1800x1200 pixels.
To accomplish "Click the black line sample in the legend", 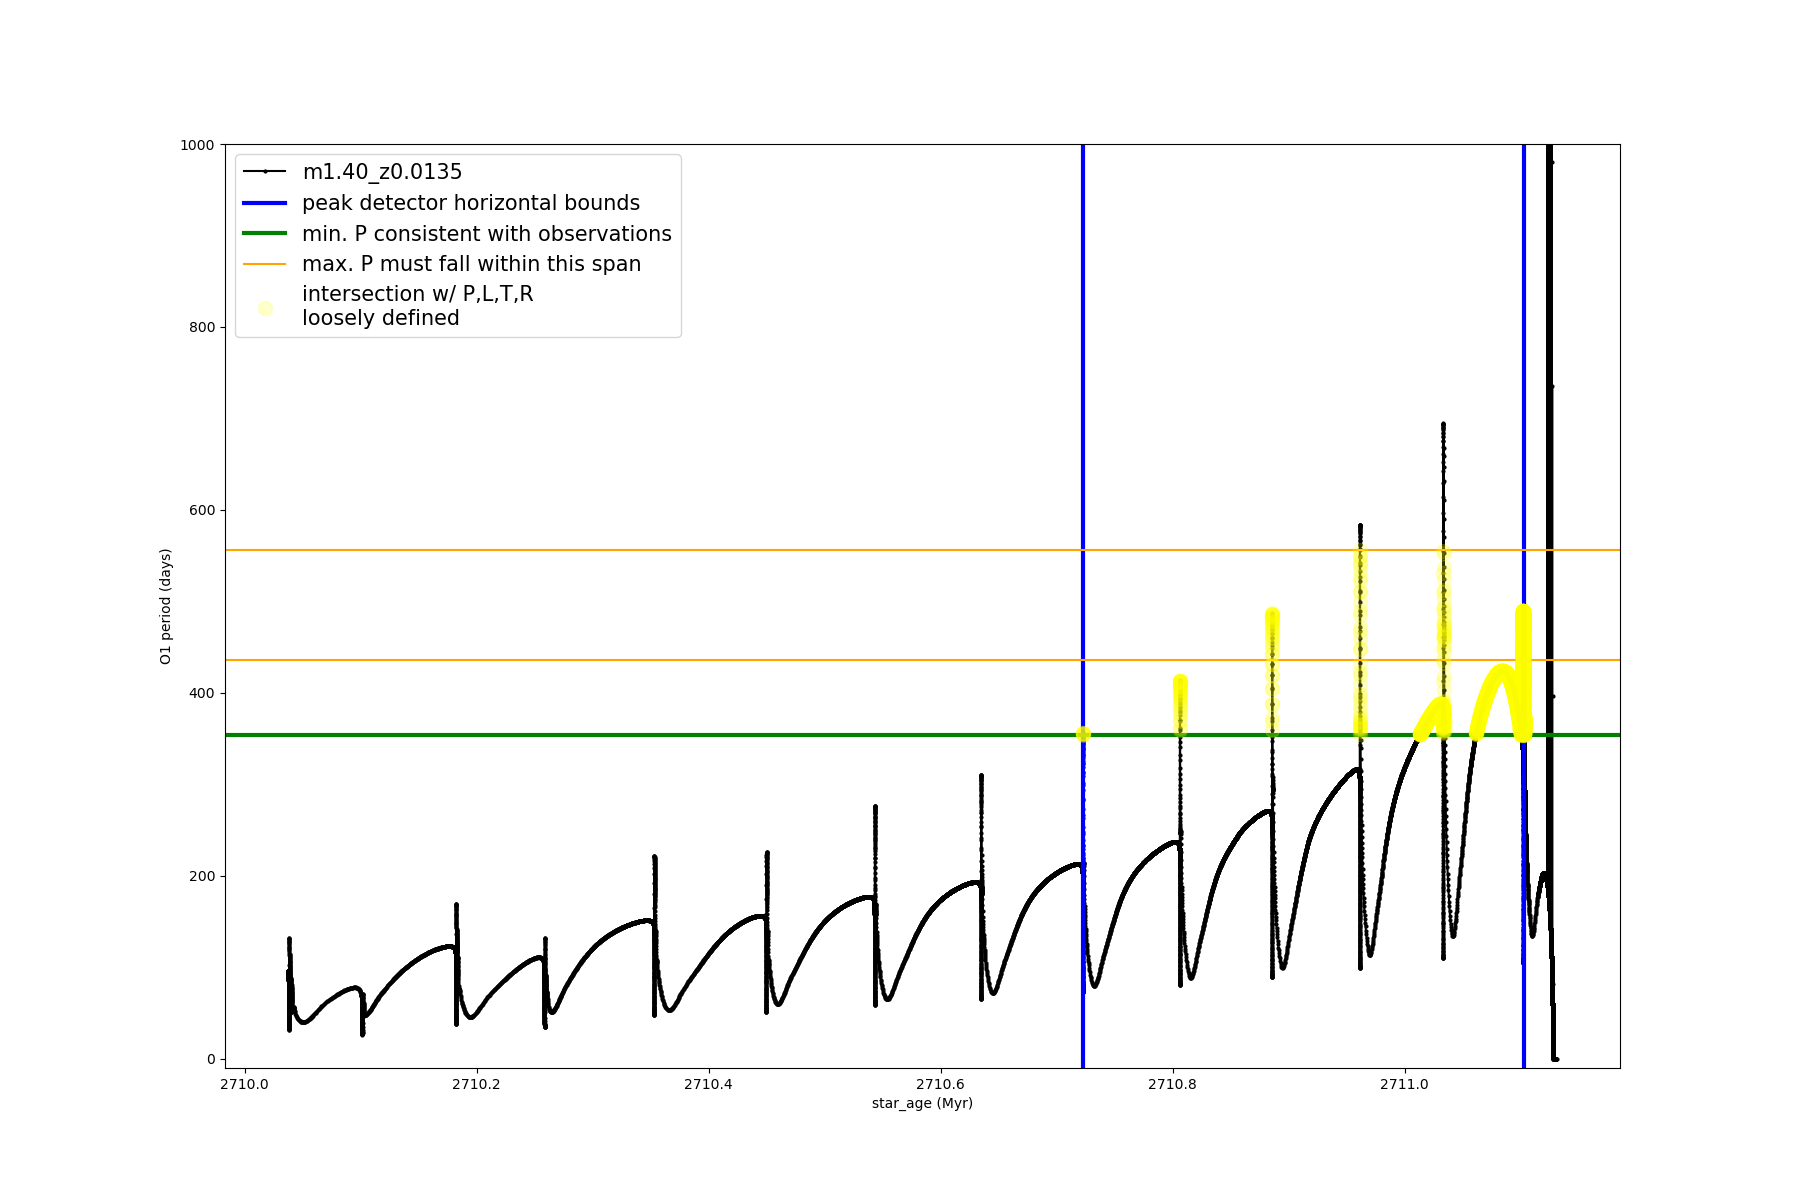I will (265, 172).
